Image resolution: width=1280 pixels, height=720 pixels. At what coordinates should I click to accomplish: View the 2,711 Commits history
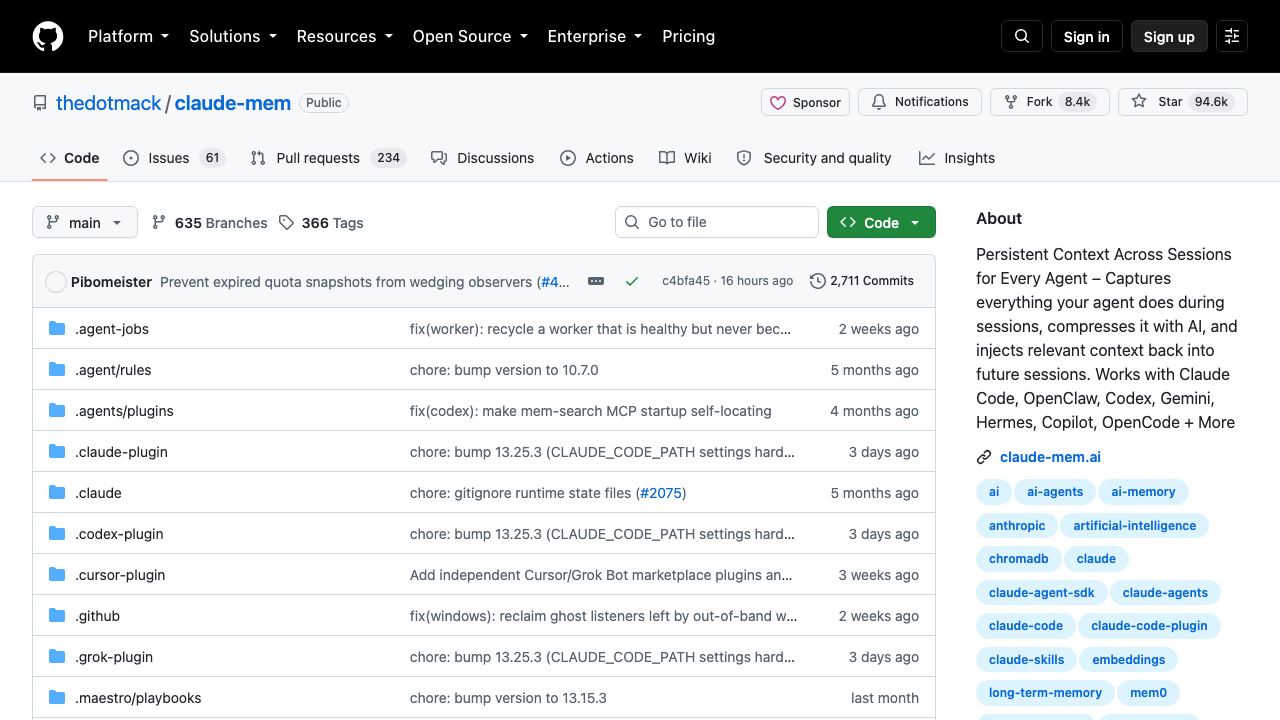(862, 281)
